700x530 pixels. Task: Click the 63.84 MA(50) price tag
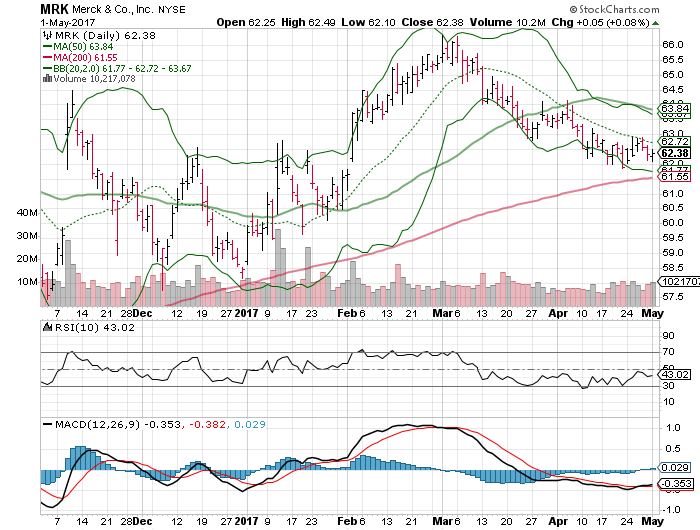675,109
